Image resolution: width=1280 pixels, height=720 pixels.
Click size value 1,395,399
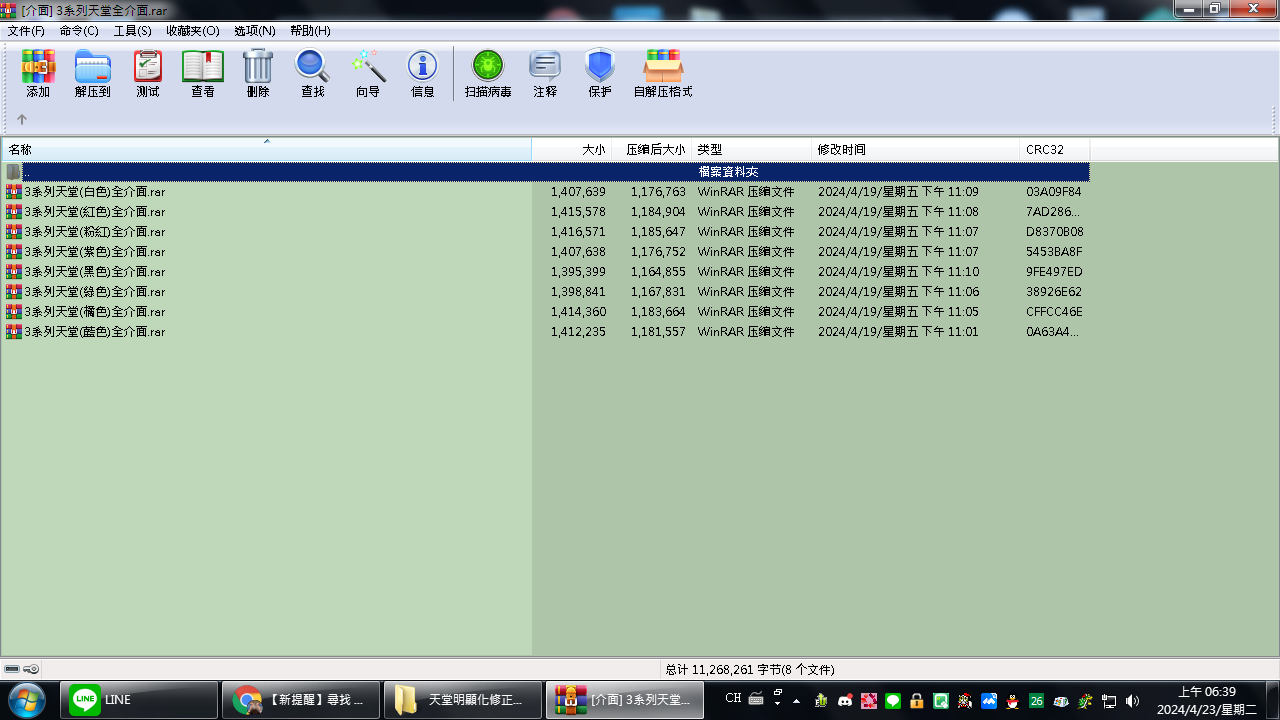[x=578, y=272]
